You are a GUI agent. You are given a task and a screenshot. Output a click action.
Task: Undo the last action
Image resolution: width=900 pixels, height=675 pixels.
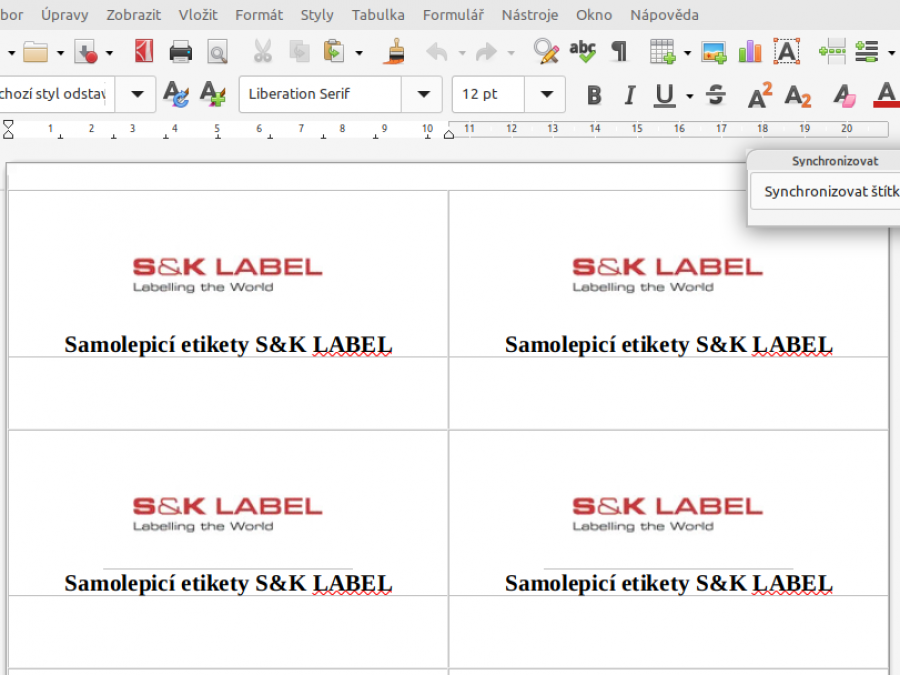coord(437,52)
